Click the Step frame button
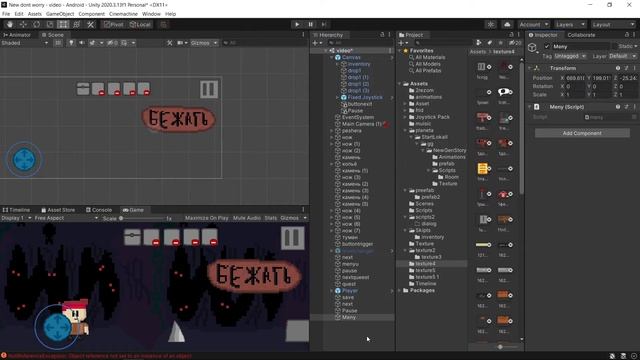This screenshot has width=640, height=360. (x=324, y=24)
